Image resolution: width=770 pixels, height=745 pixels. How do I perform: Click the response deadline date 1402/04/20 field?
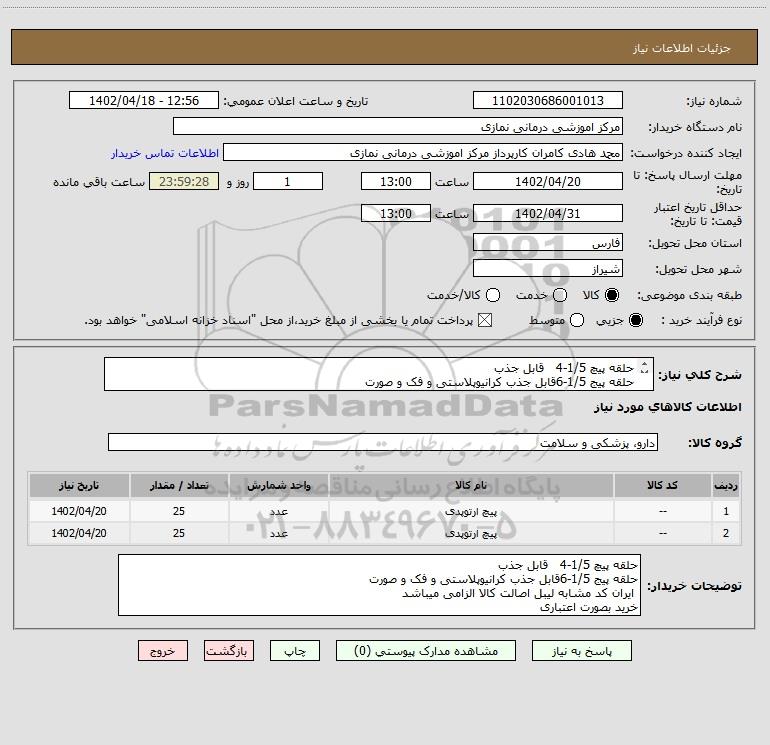[x=548, y=181]
